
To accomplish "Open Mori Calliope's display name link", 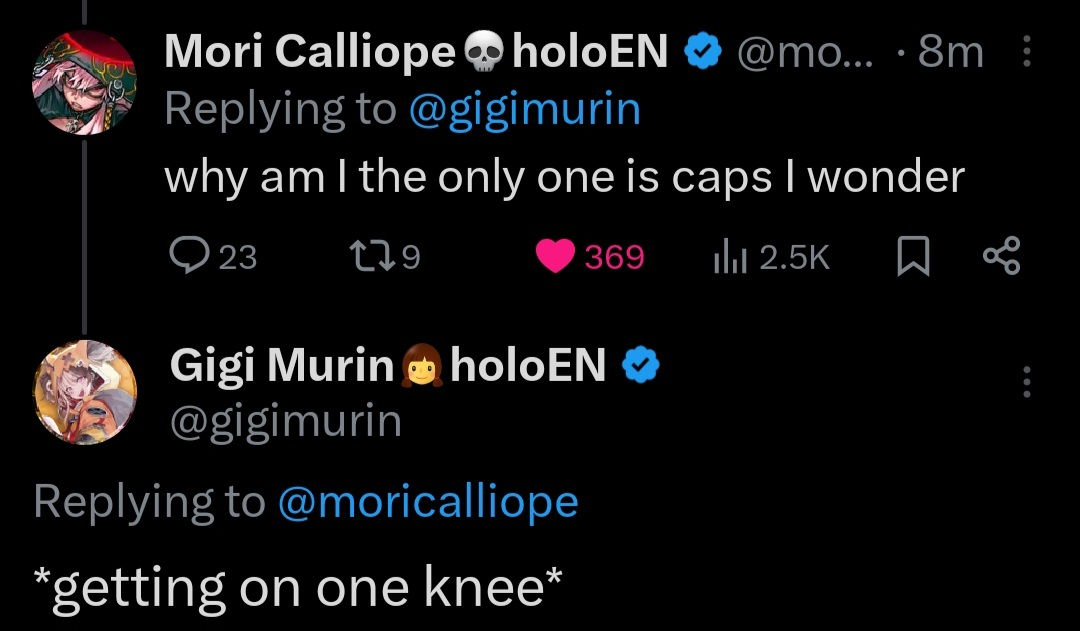I will [x=308, y=51].
